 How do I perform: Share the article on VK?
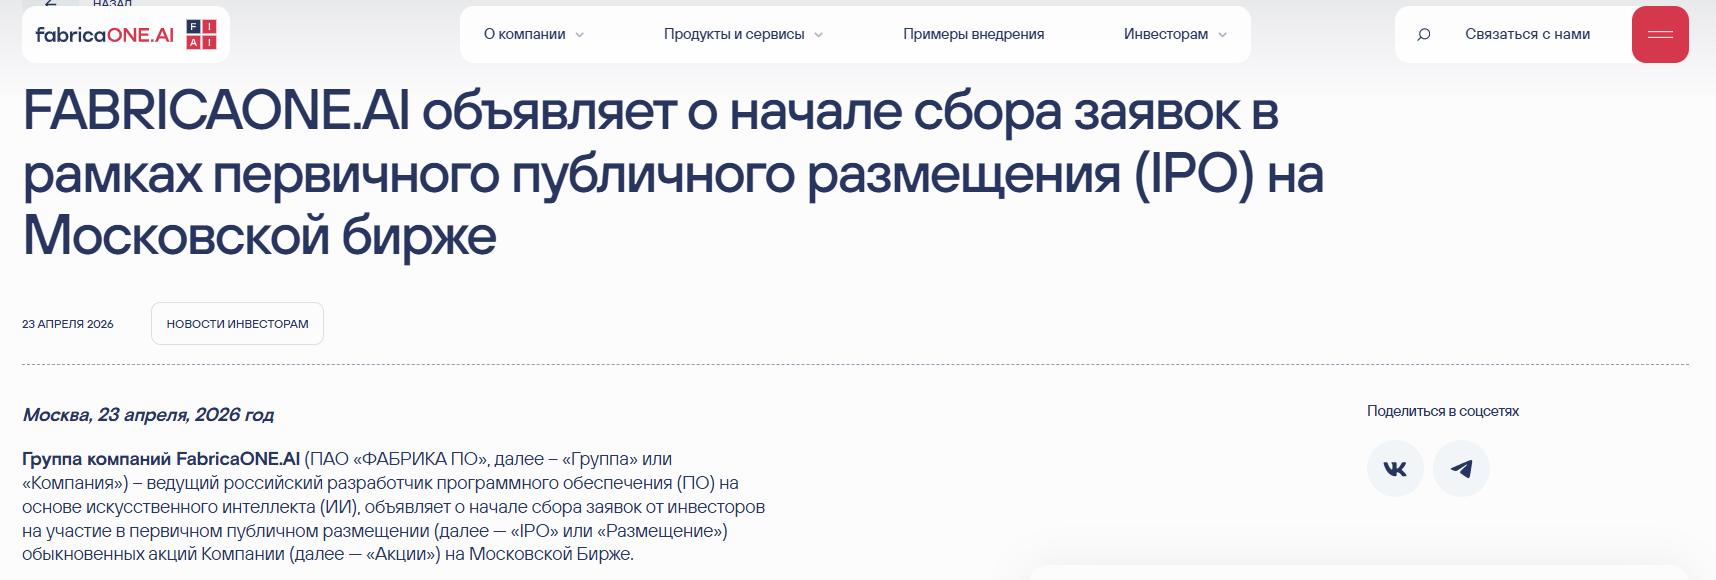coord(1395,469)
